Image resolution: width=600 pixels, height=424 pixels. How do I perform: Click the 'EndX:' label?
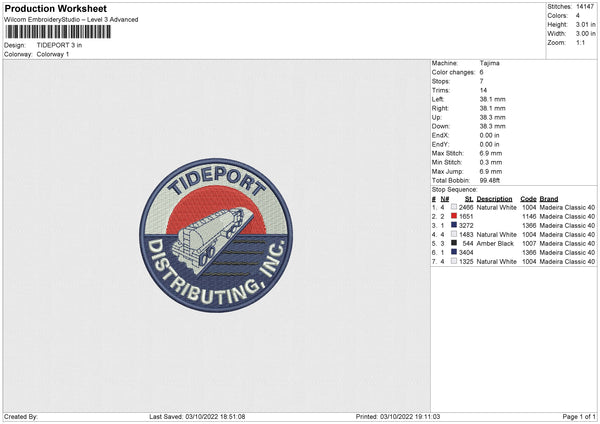440,135
